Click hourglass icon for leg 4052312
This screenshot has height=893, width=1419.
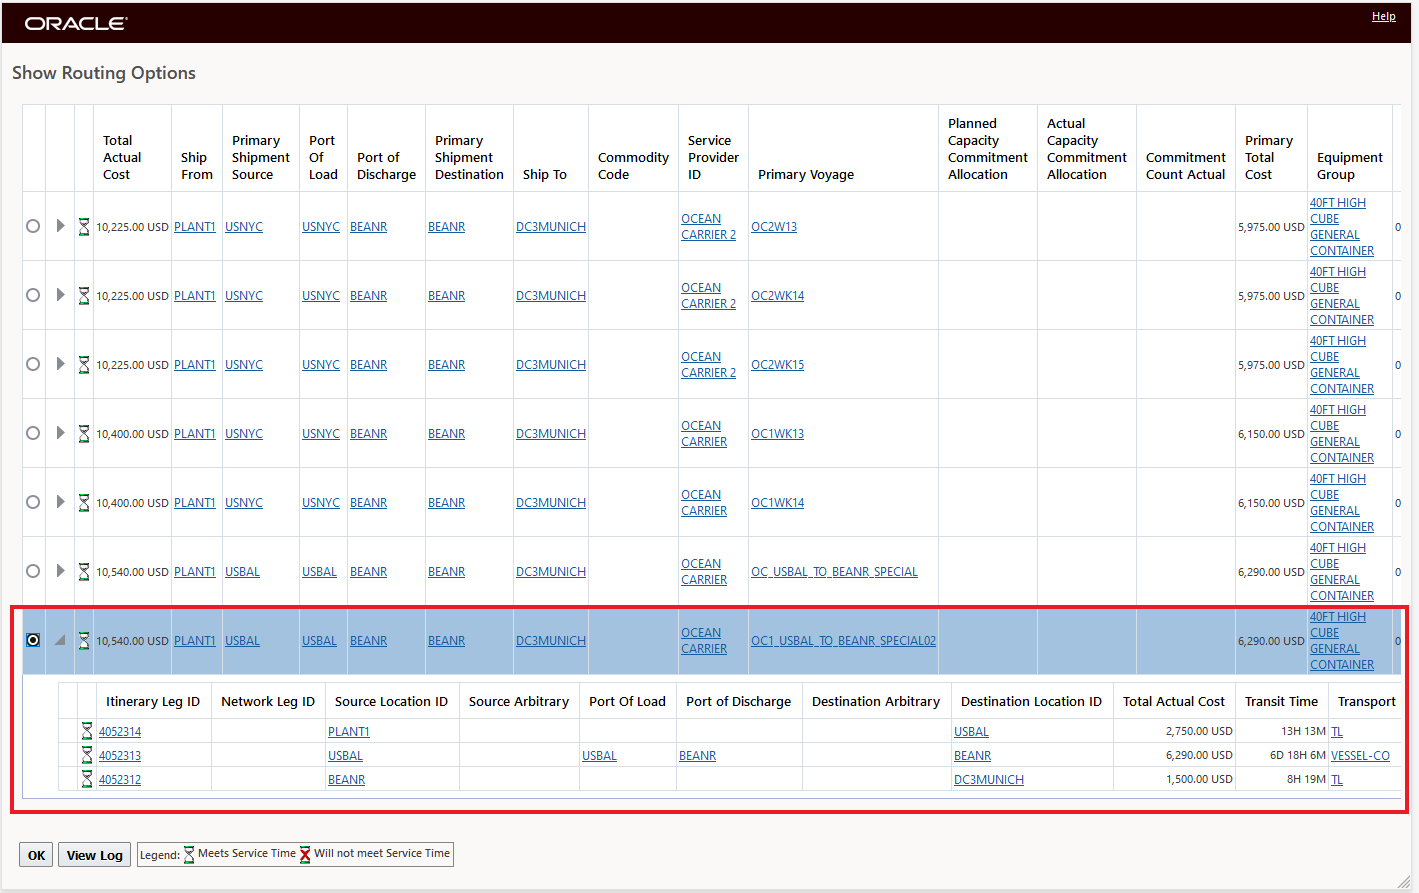87,779
